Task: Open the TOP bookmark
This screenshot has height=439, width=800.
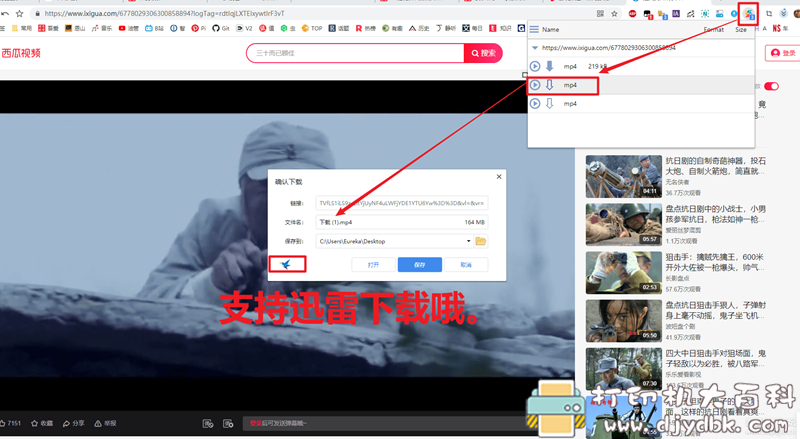Action: click(x=312, y=29)
